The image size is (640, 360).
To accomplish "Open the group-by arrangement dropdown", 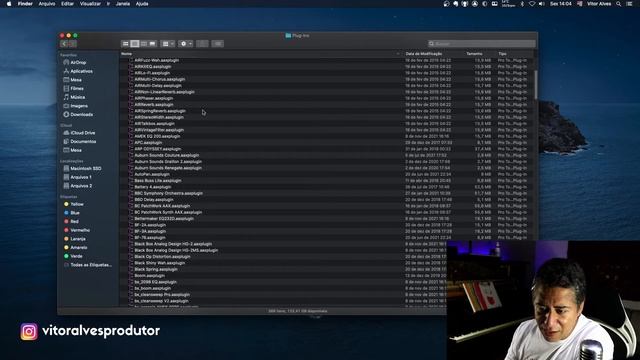I will tap(168, 44).
